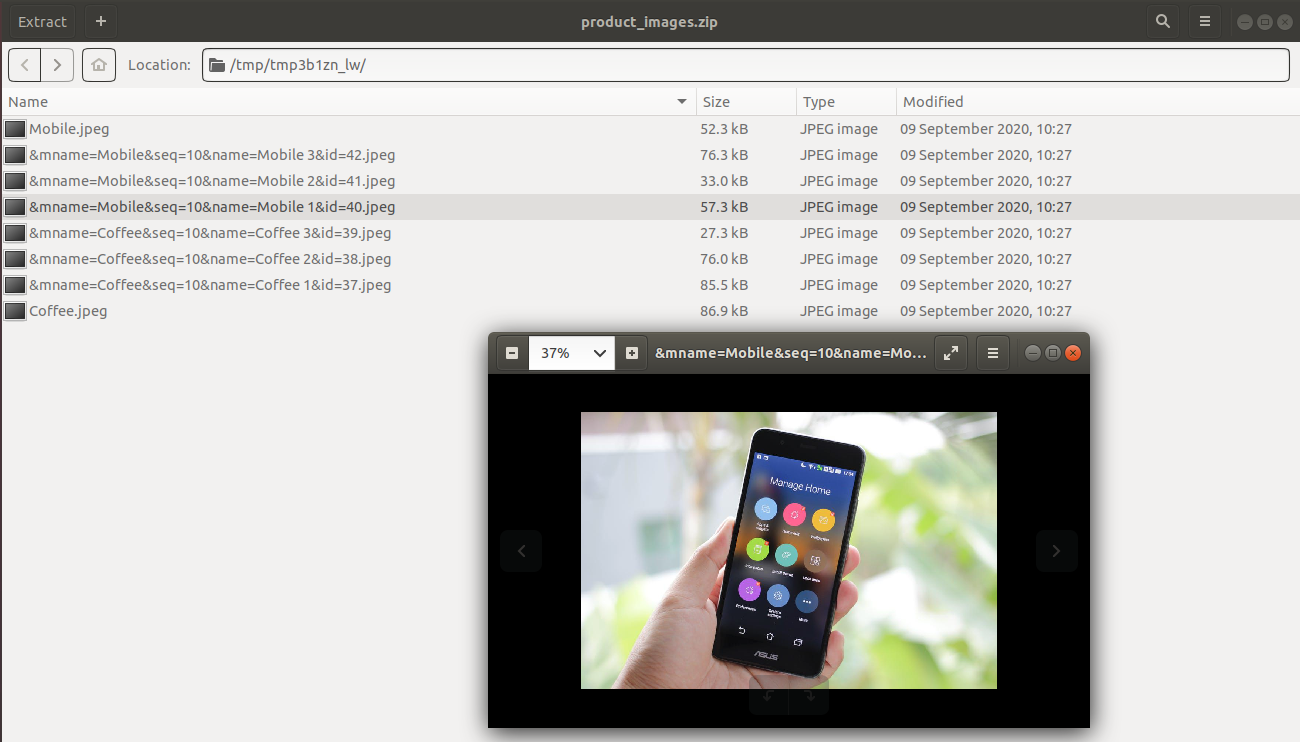This screenshot has width=1300, height=742.
Task: Sort files by the Modified column
Action: pos(1096,102)
